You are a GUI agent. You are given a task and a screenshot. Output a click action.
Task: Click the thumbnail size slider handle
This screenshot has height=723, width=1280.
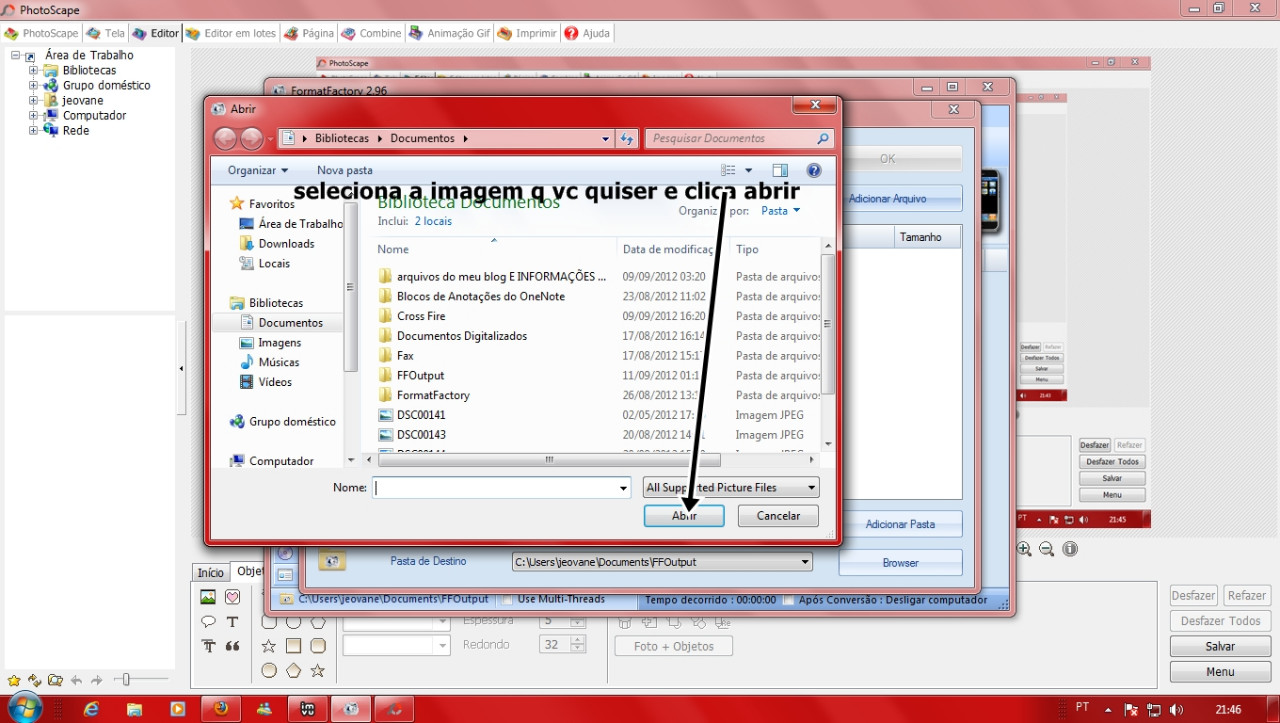[126, 680]
